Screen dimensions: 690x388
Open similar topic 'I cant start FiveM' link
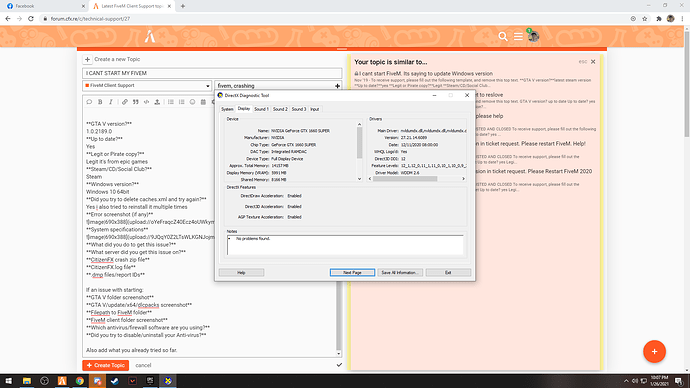coord(426,73)
